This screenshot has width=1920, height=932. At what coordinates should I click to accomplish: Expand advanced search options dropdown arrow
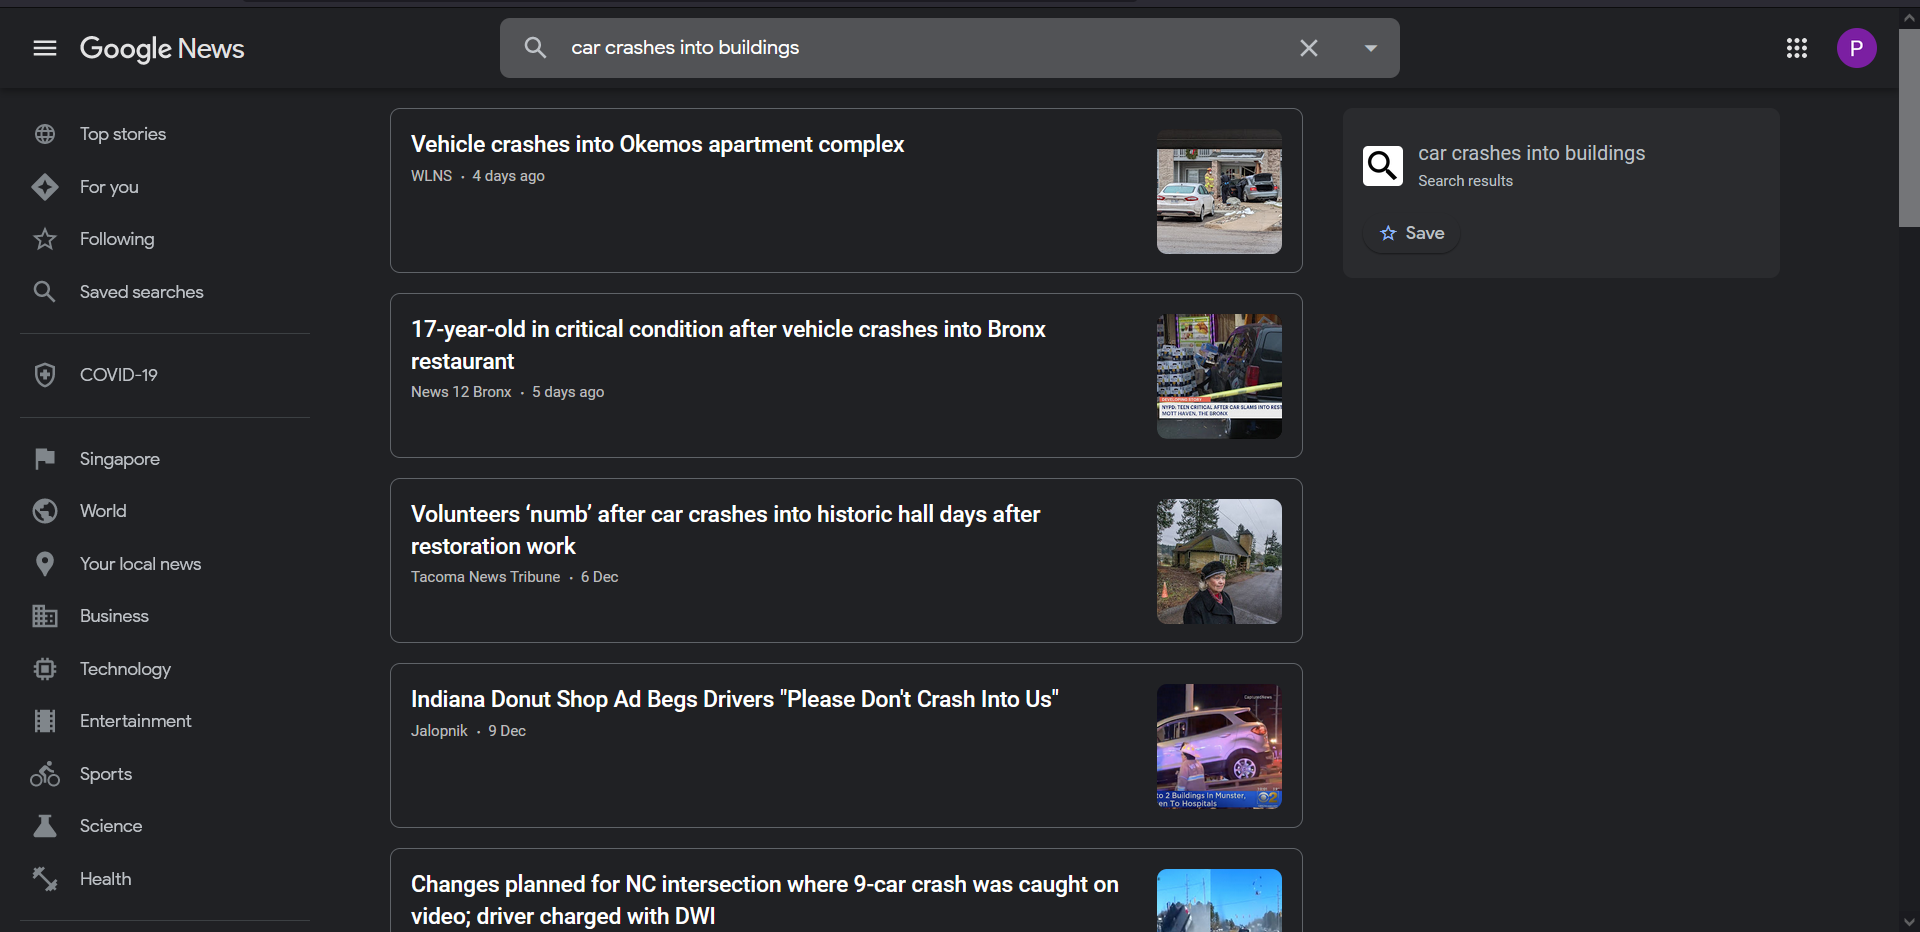click(x=1371, y=48)
